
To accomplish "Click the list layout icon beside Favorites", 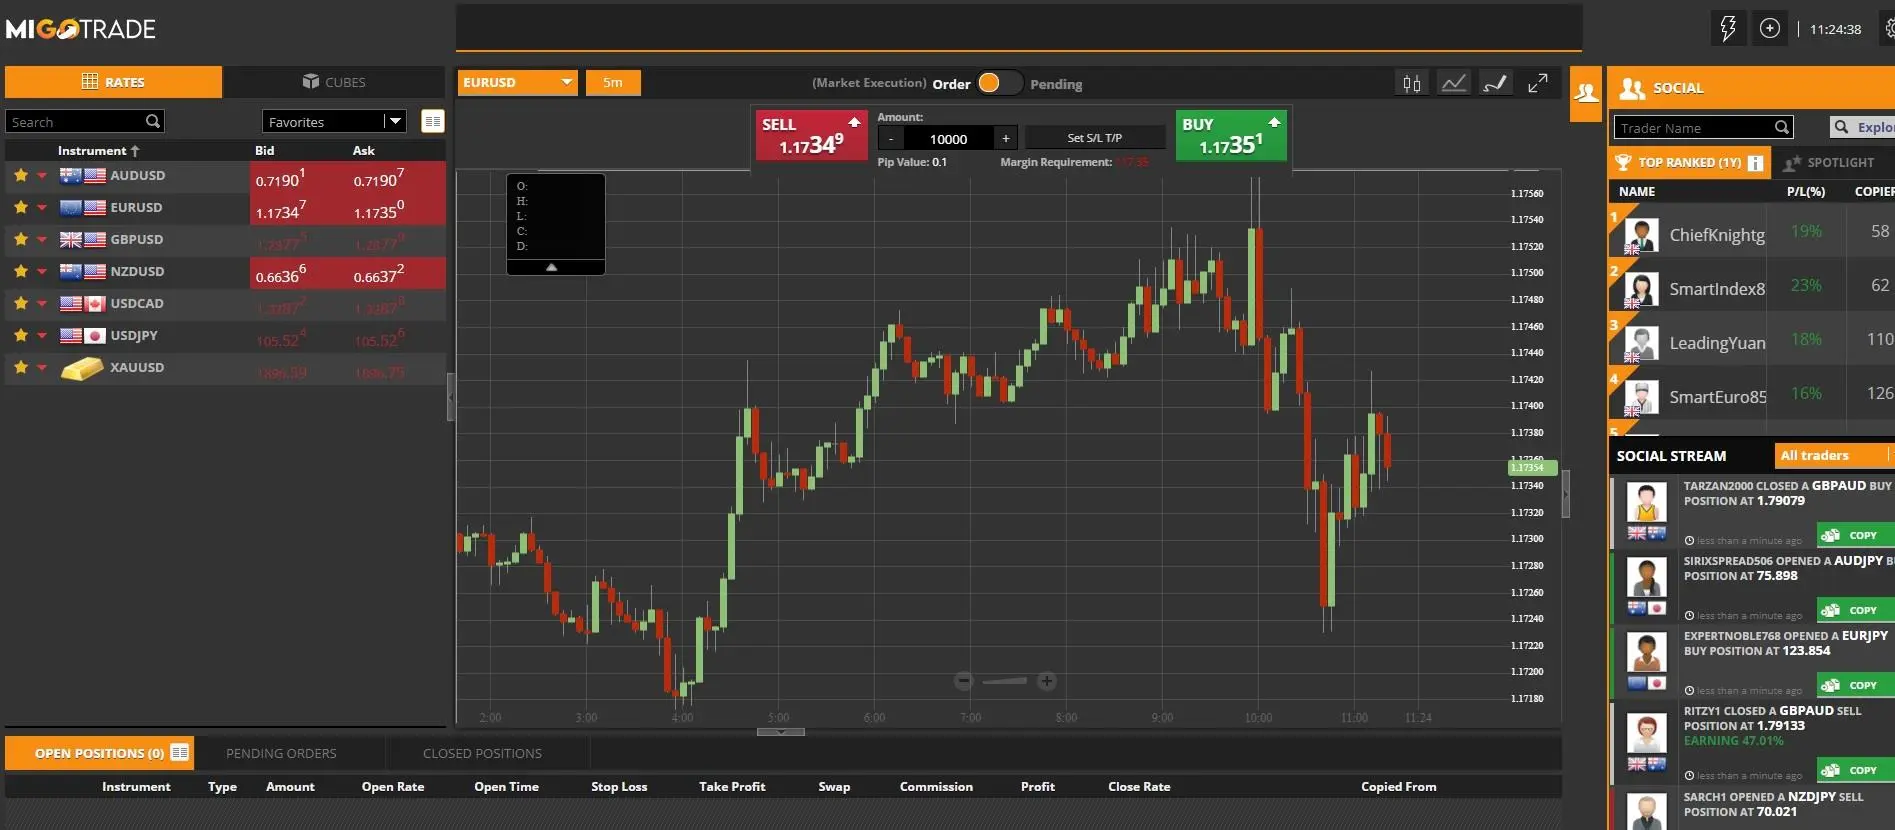I will (x=433, y=121).
